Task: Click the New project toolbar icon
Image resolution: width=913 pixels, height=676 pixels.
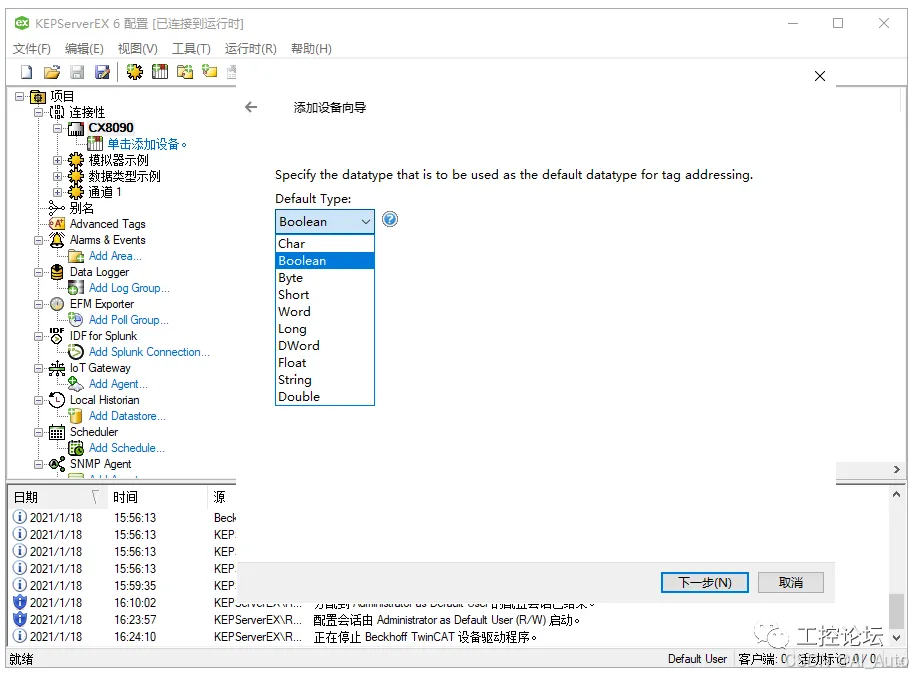Action: click(x=26, y=72)
